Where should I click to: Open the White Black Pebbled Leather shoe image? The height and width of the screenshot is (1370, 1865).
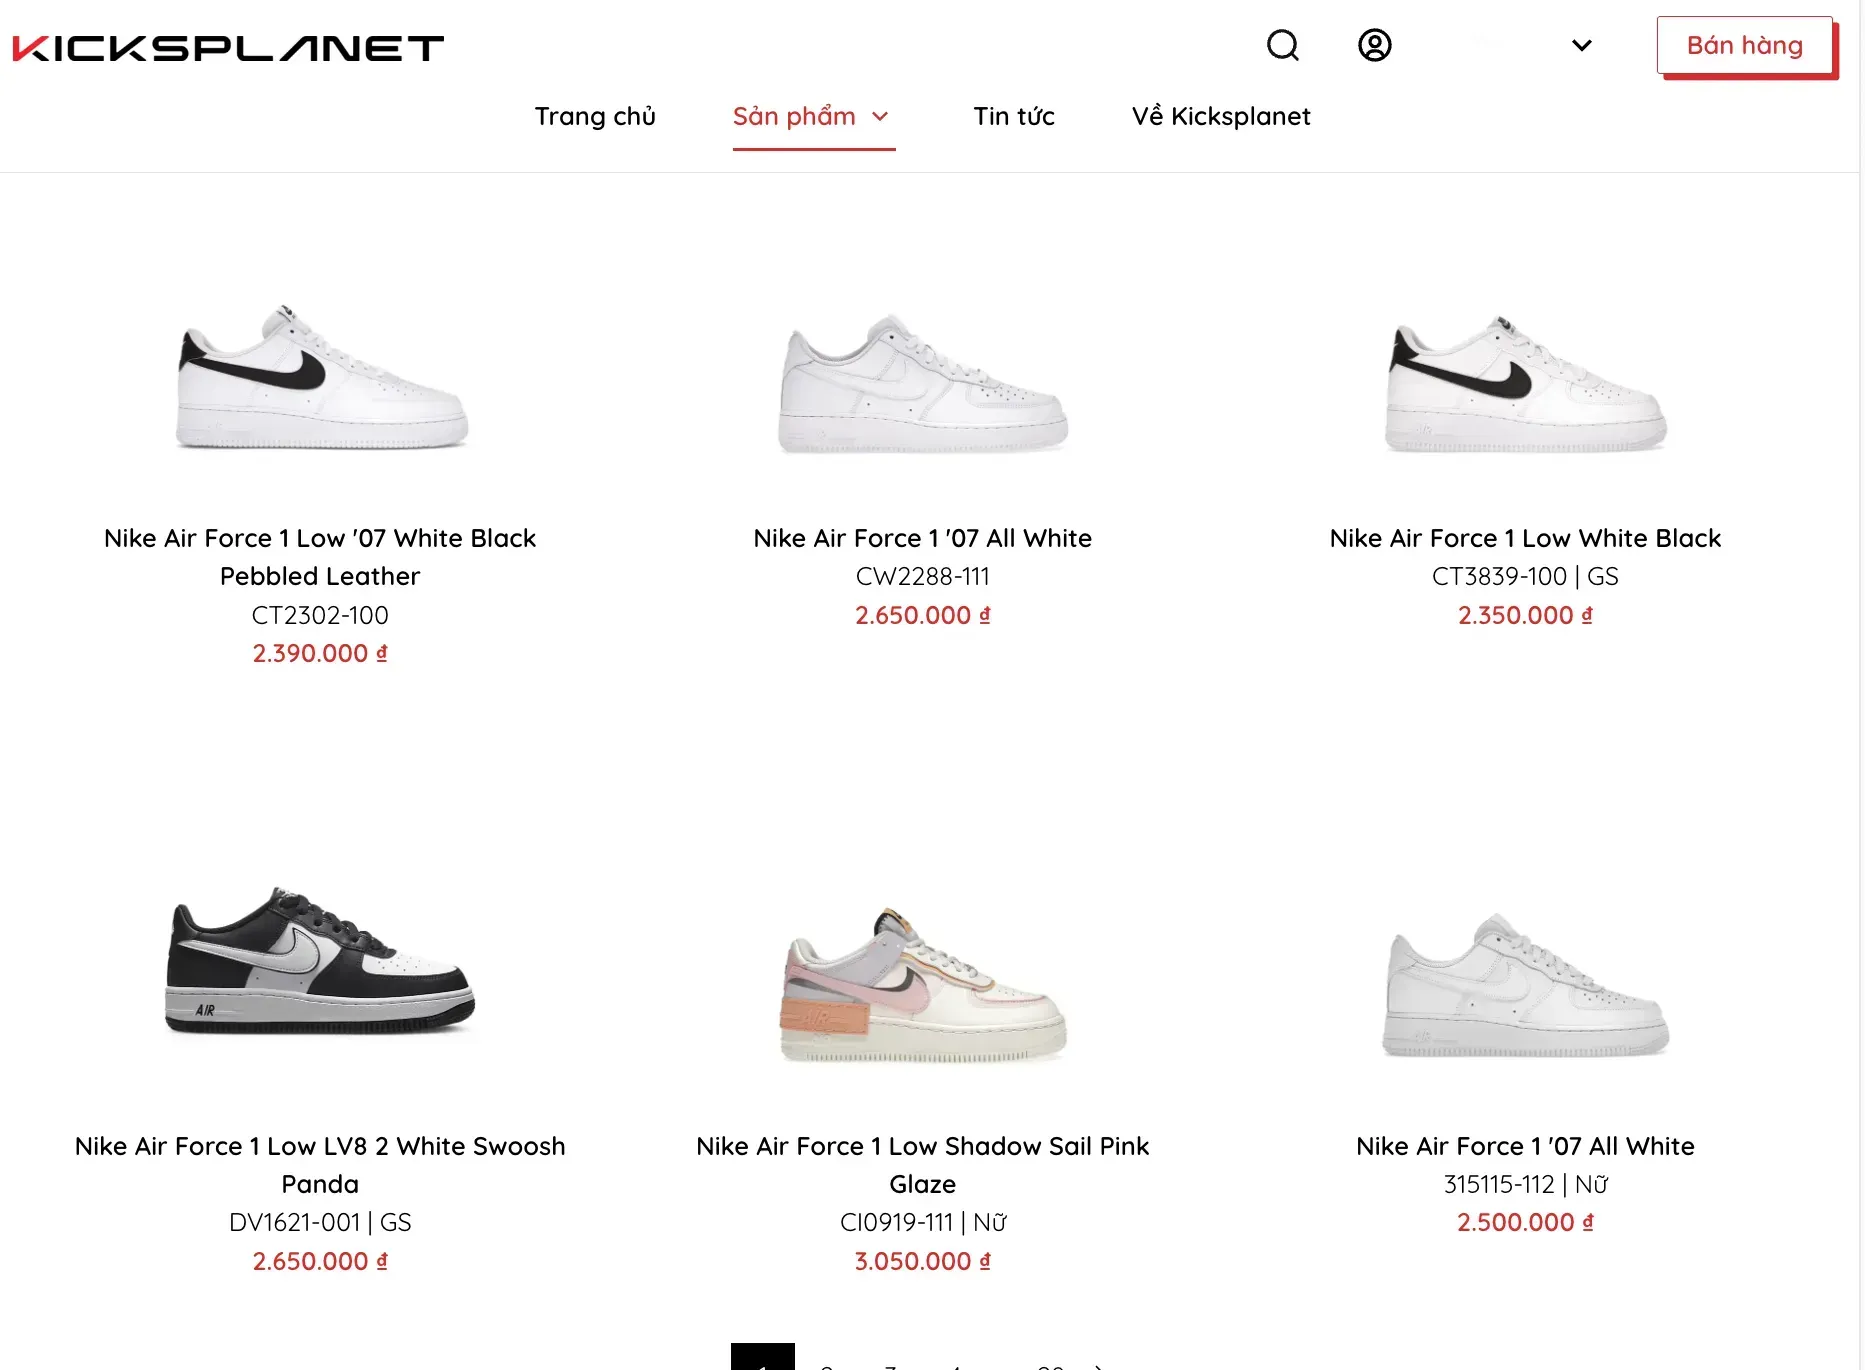tap(320, 376)
